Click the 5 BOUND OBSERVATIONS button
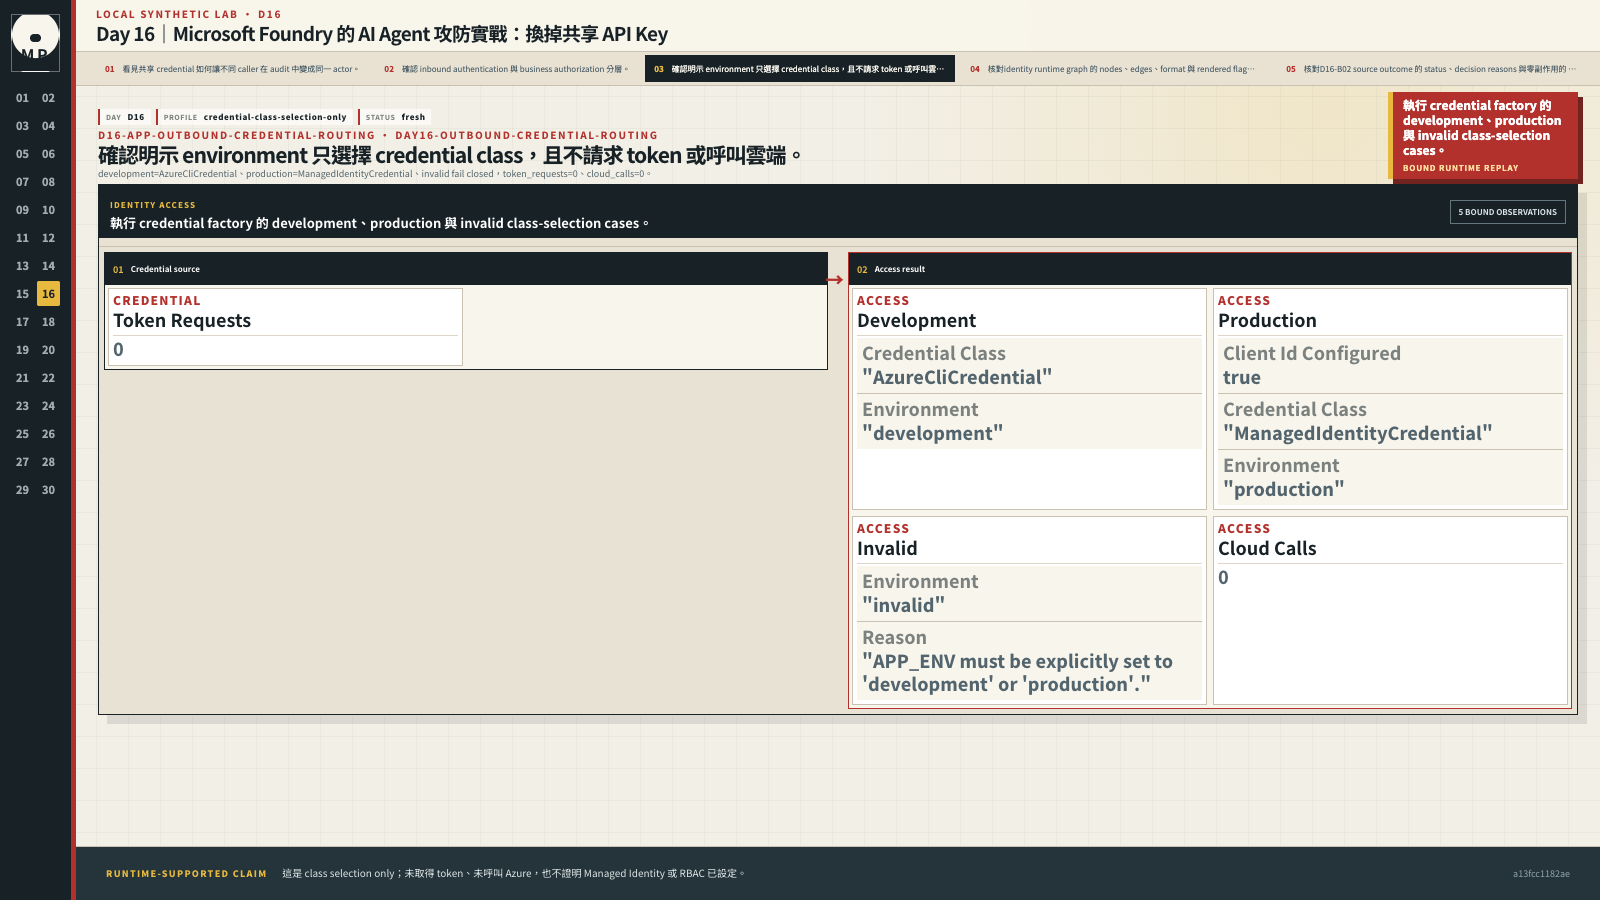This screenshot has height=900, width=1600. tap(1507, 212)
